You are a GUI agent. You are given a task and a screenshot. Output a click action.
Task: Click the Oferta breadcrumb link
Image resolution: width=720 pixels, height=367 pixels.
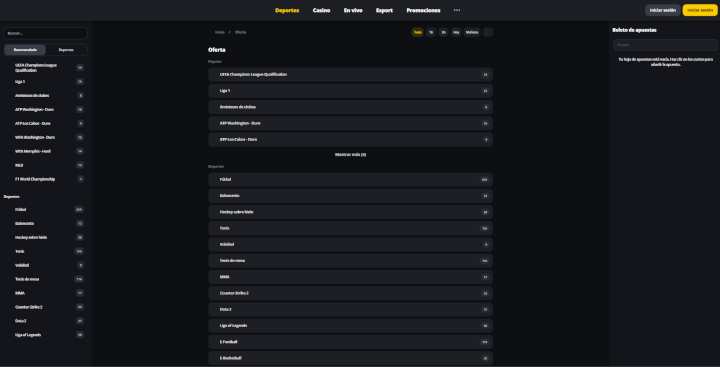point(241,32)
